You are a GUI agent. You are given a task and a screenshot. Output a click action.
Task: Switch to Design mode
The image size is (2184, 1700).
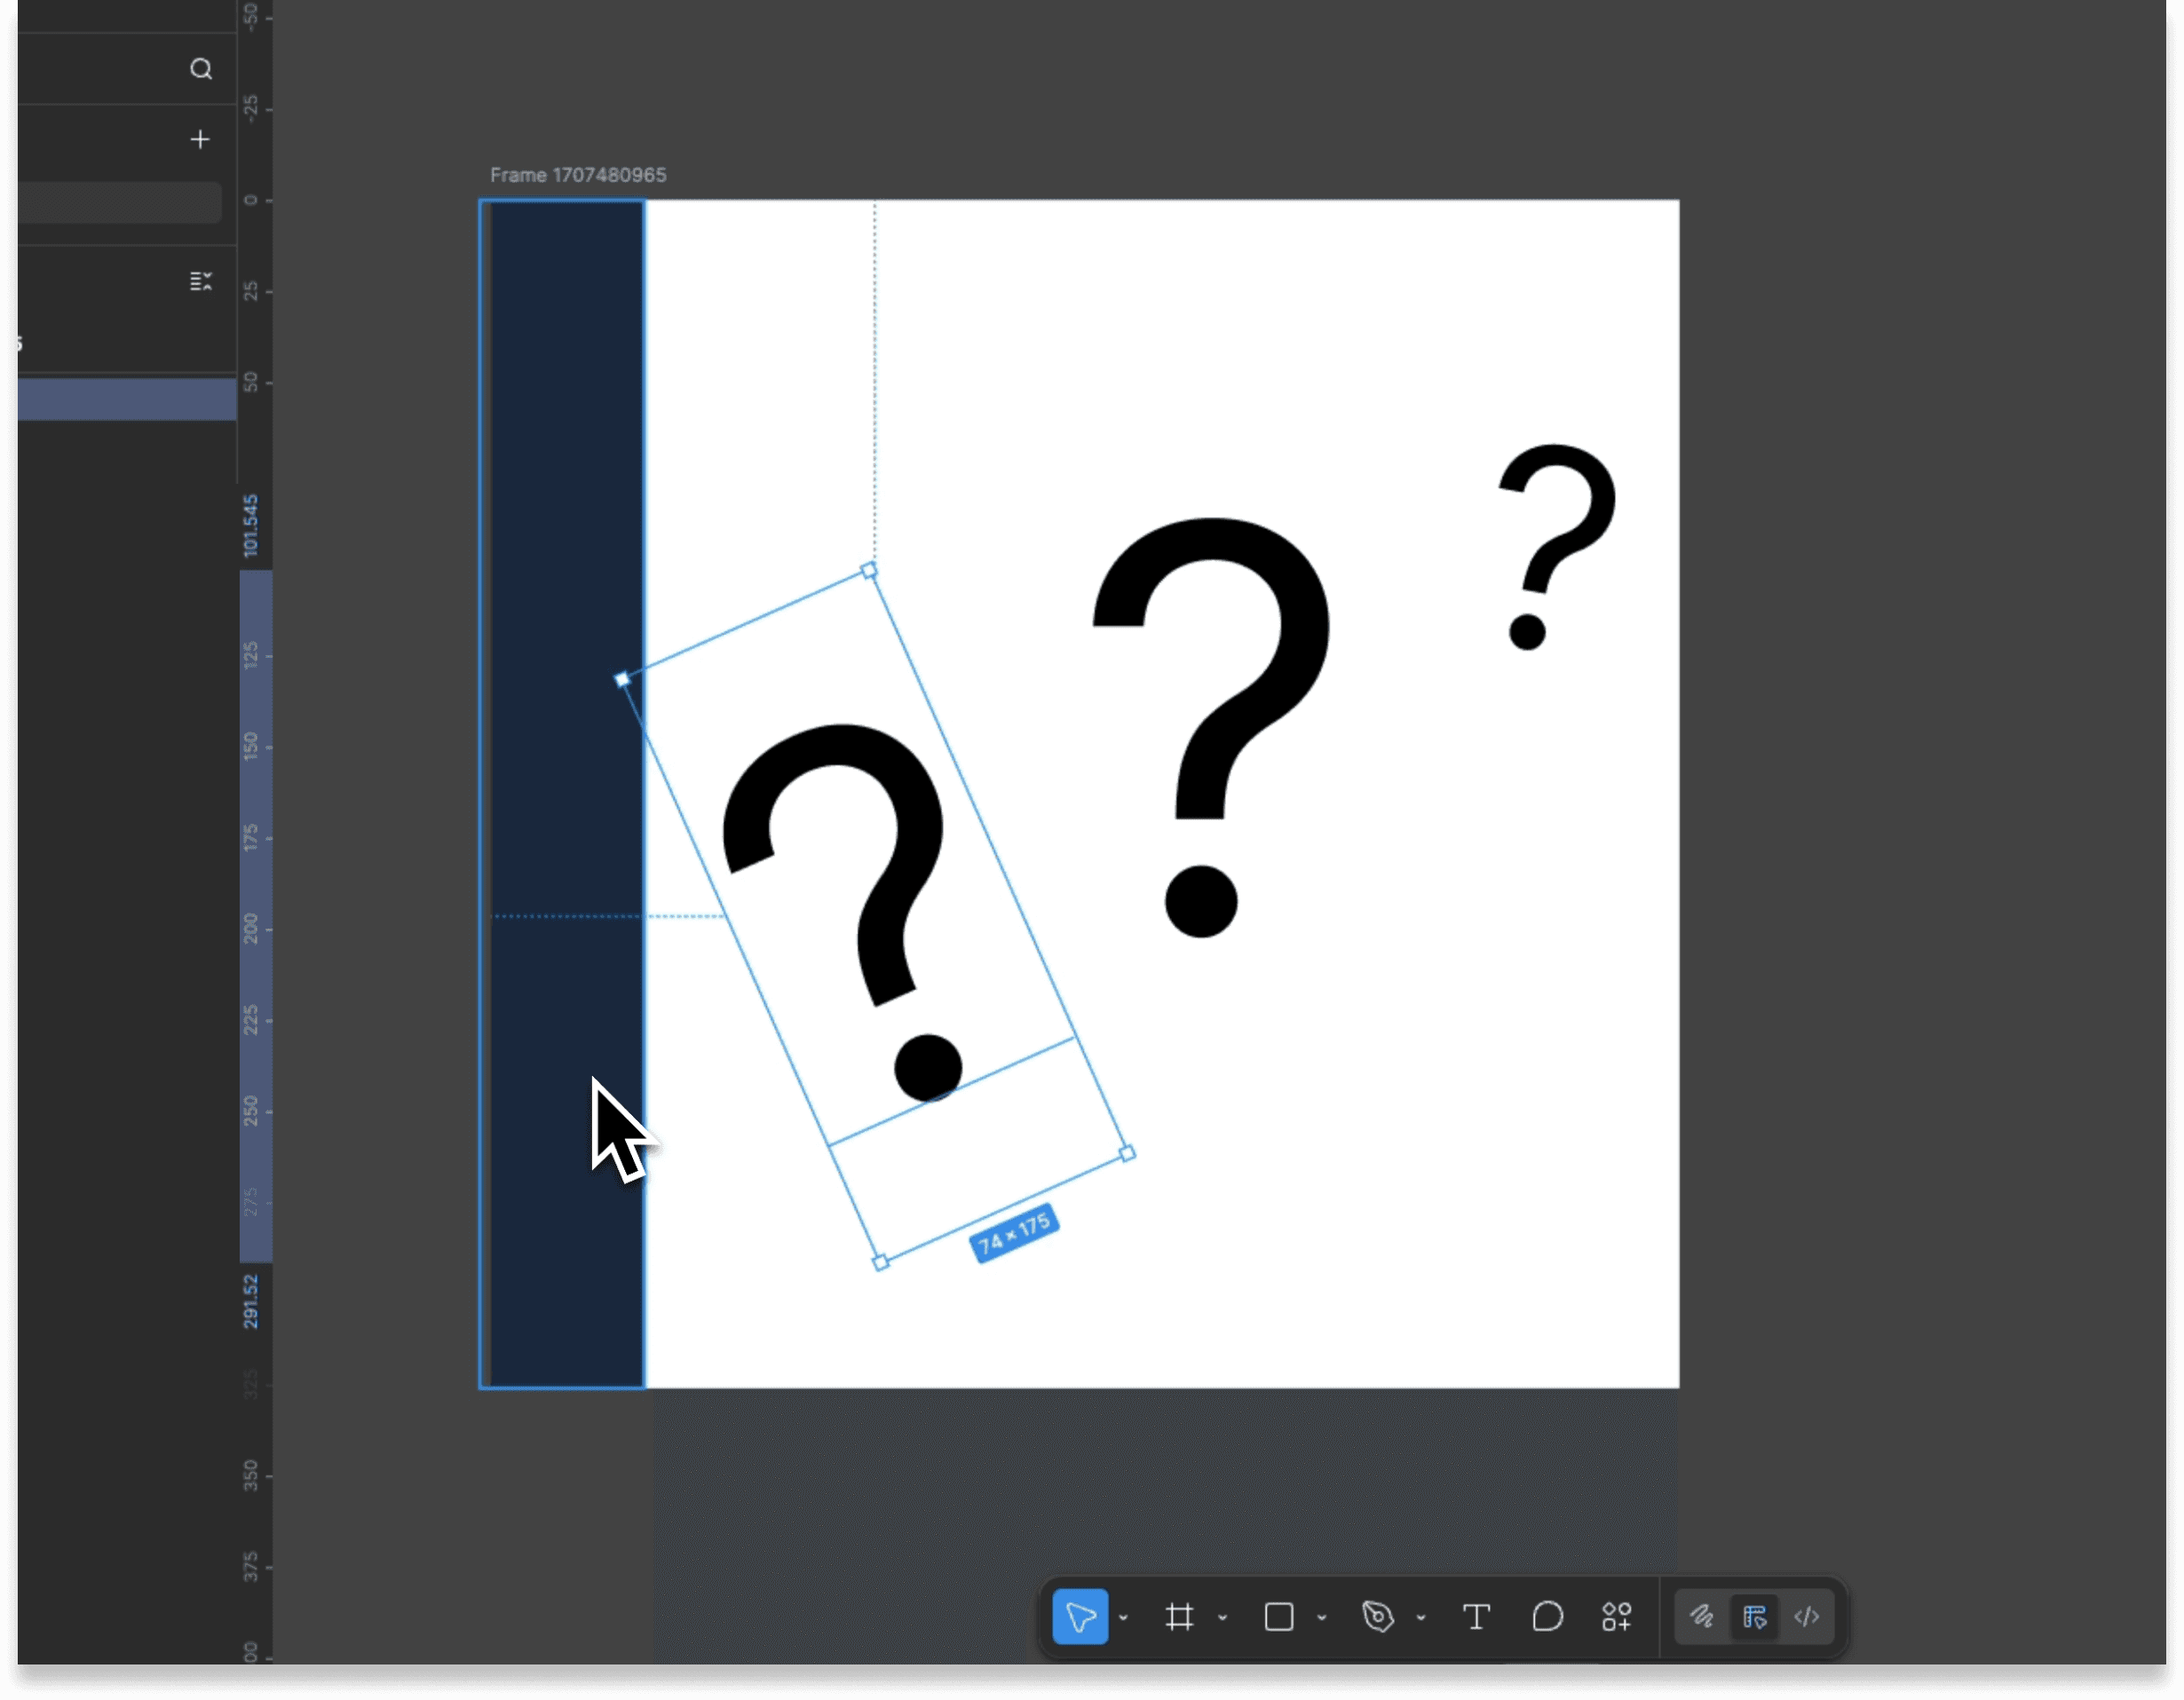pyautogui.click(x=1754, y=1616)
